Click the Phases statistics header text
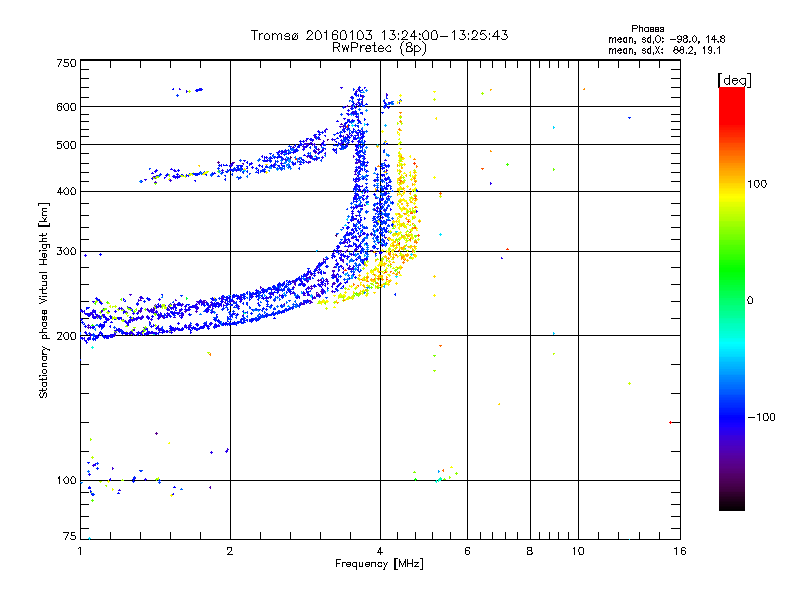This screenshot has height=600, width=800. click(647, 29)
